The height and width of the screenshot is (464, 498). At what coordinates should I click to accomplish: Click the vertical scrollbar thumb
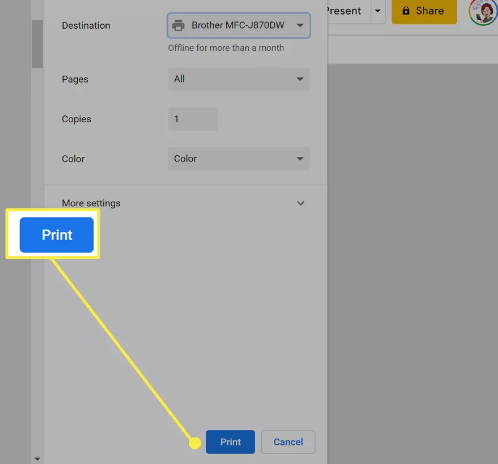(37, 44)
